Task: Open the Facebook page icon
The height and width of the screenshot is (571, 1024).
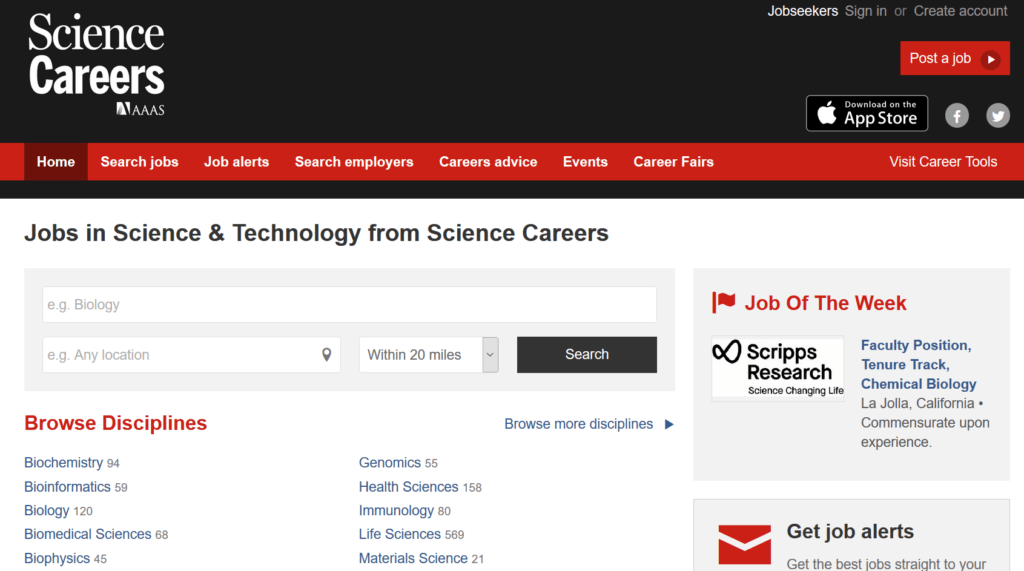Action: click(x=957, y=116)
